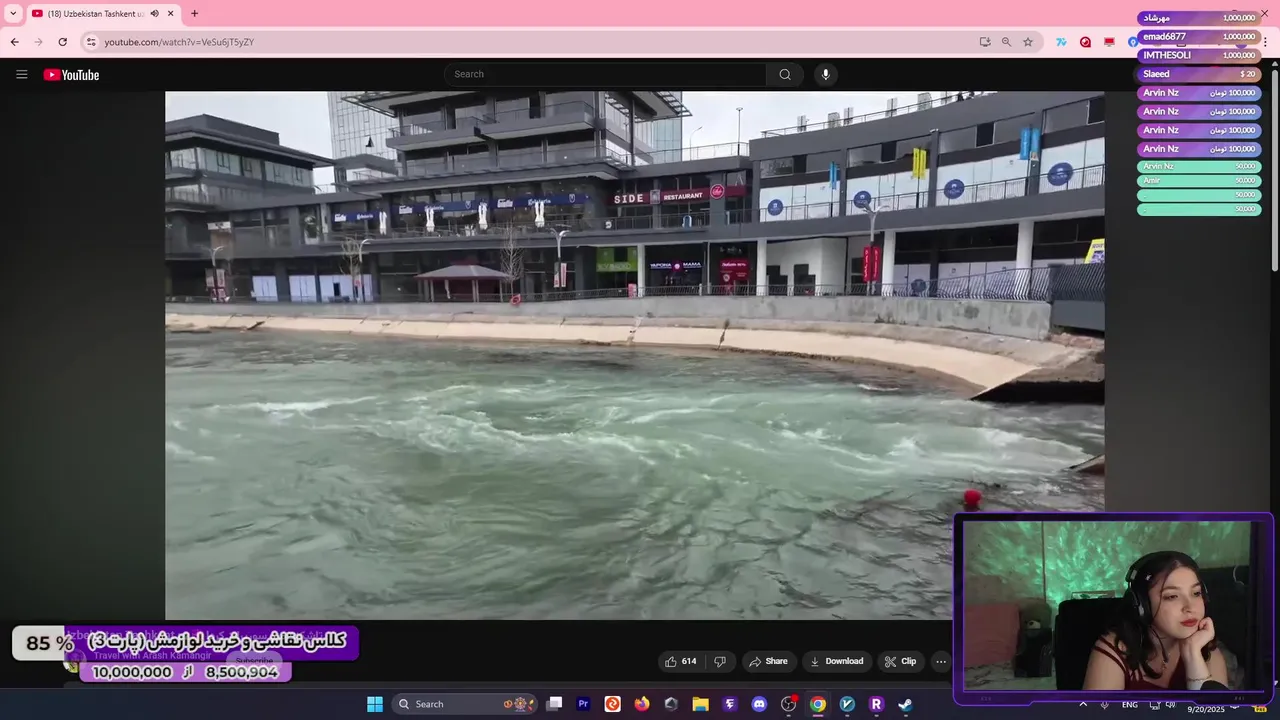1280x720 pixels.
Task: Open File Explorer from the taskbar
Action: point(701,704)
